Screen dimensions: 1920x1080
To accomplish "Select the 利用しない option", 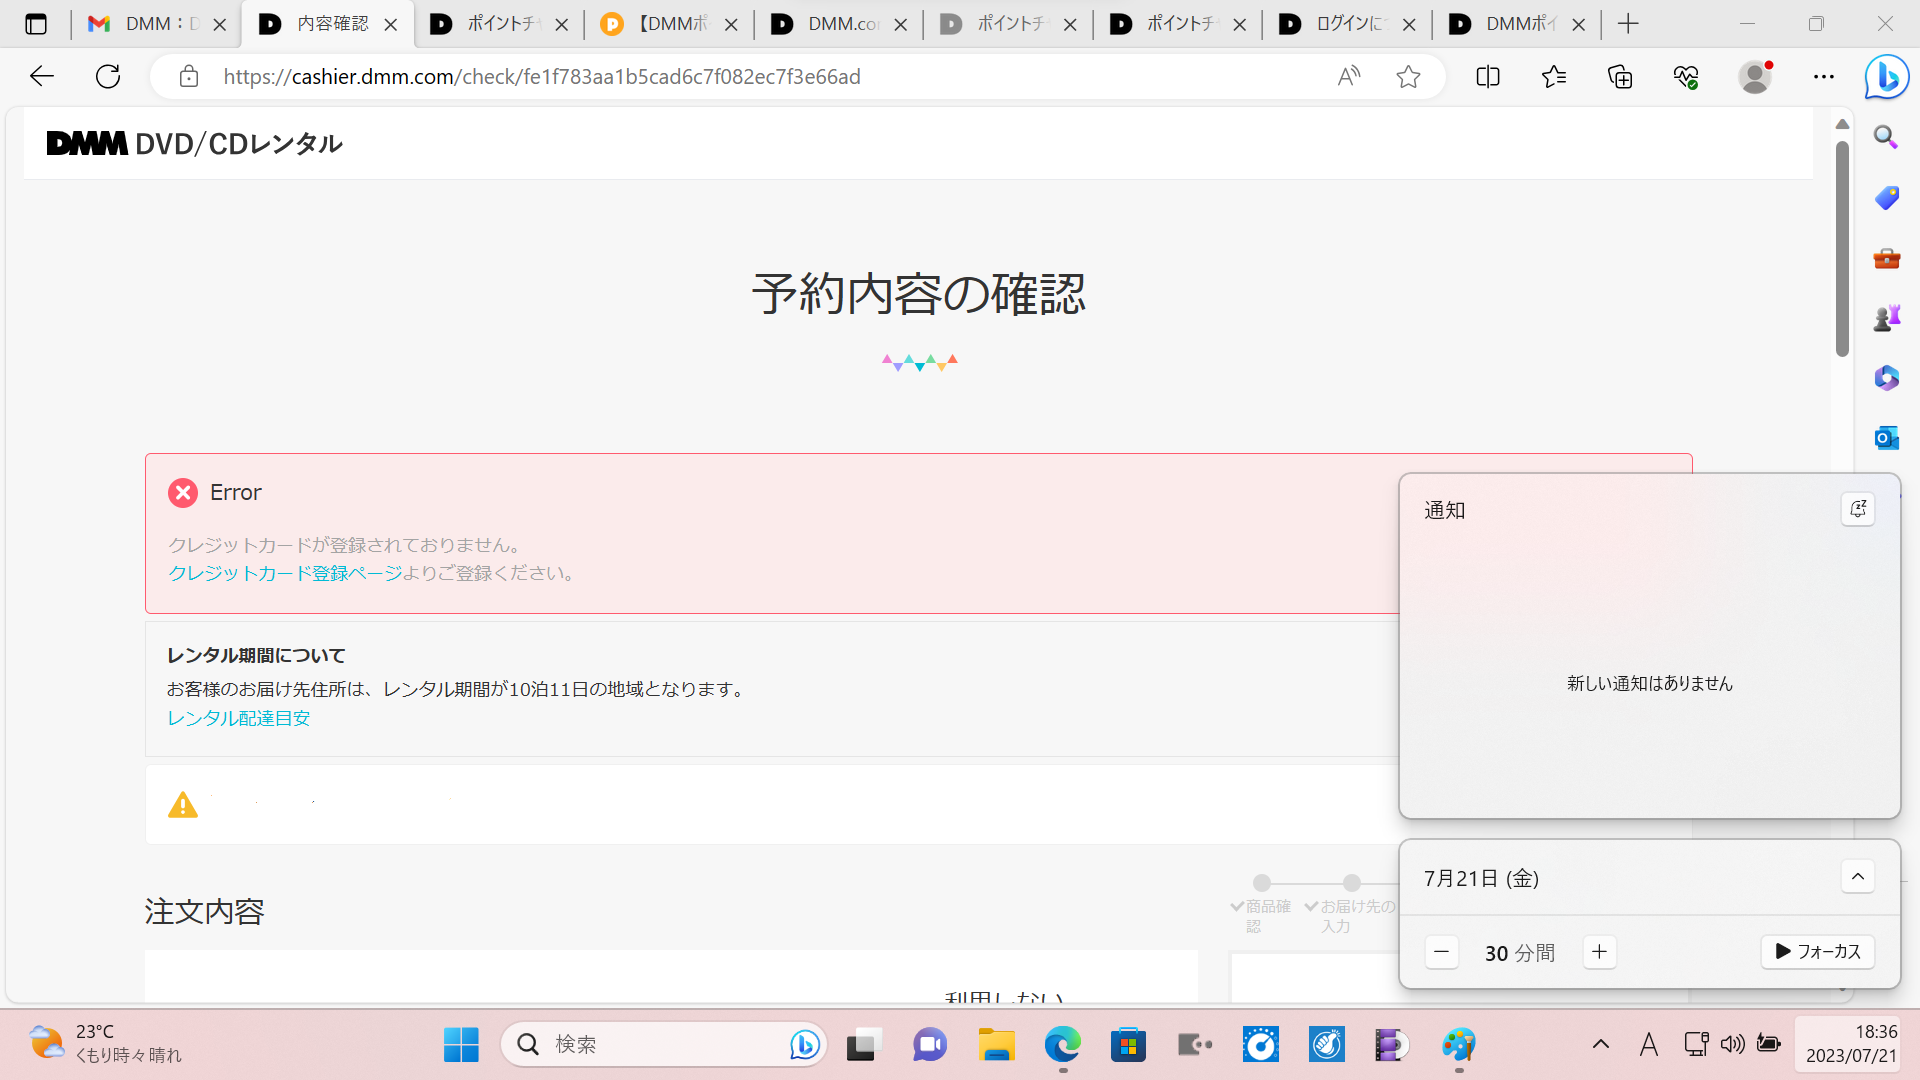I will point(1003,996).
